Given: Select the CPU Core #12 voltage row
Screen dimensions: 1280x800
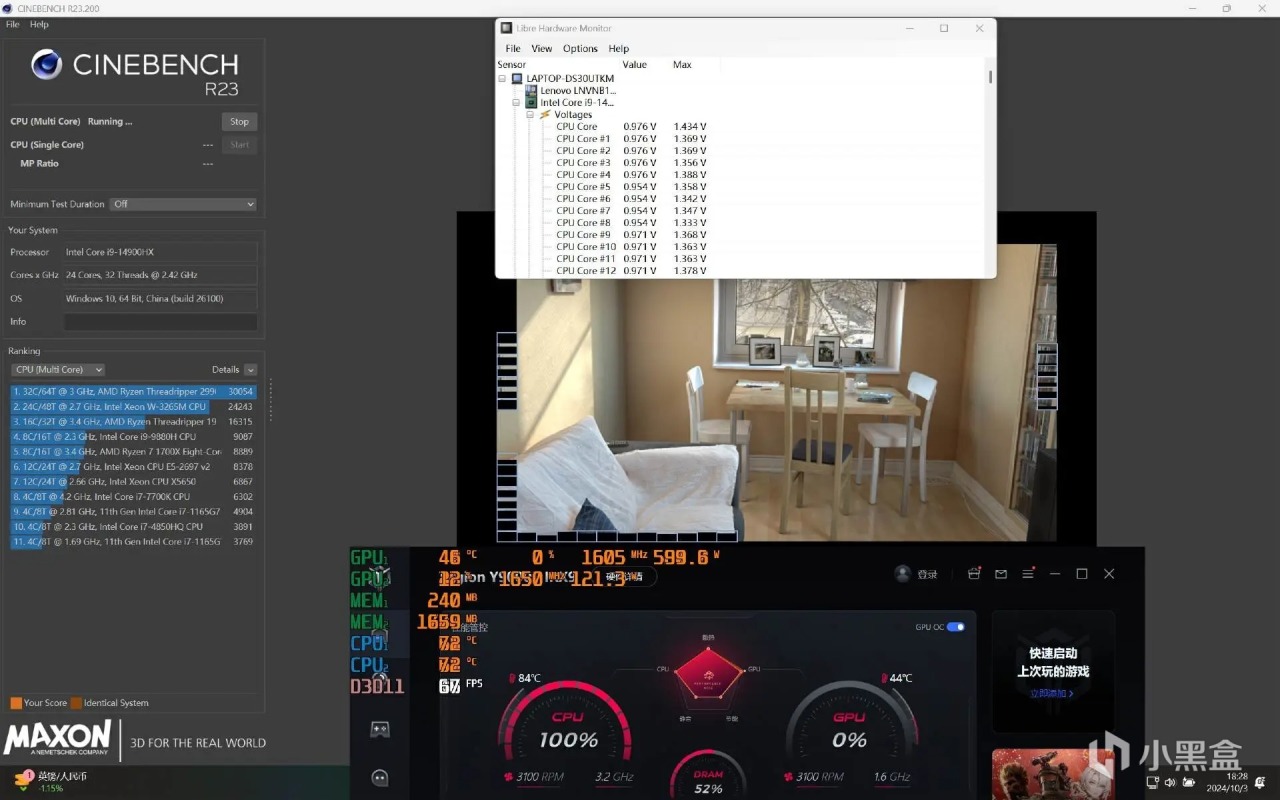Looking at the screenshot, I should [x=631, y=270].
